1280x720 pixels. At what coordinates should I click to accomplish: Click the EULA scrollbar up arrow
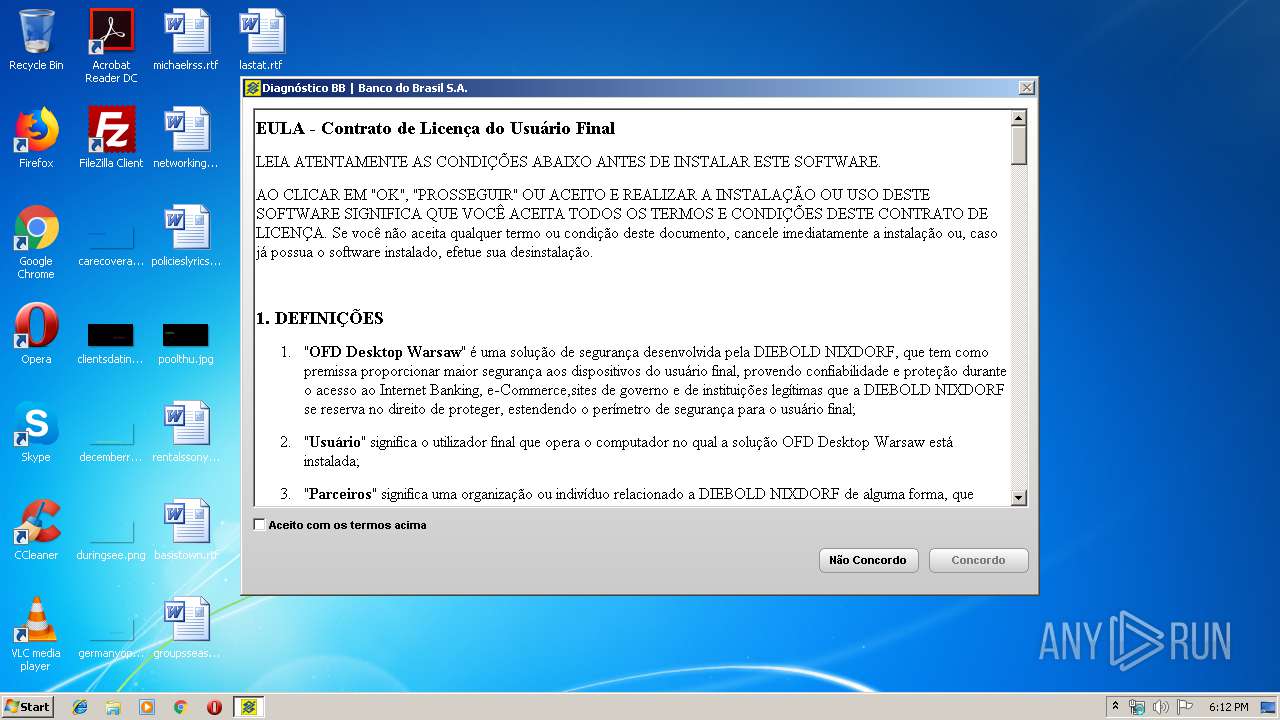pyautogui.click(x=1019, y=118)
